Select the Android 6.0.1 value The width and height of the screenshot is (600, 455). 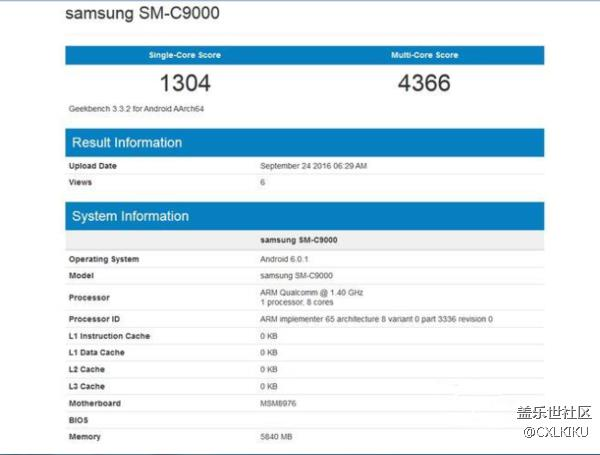point(284,259)
